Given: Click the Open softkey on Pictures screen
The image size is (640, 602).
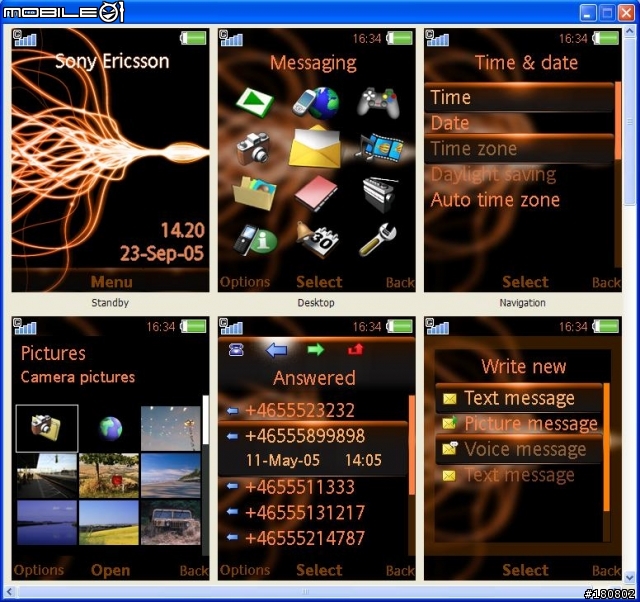Looking at the screenshot, I should point(110,571).
